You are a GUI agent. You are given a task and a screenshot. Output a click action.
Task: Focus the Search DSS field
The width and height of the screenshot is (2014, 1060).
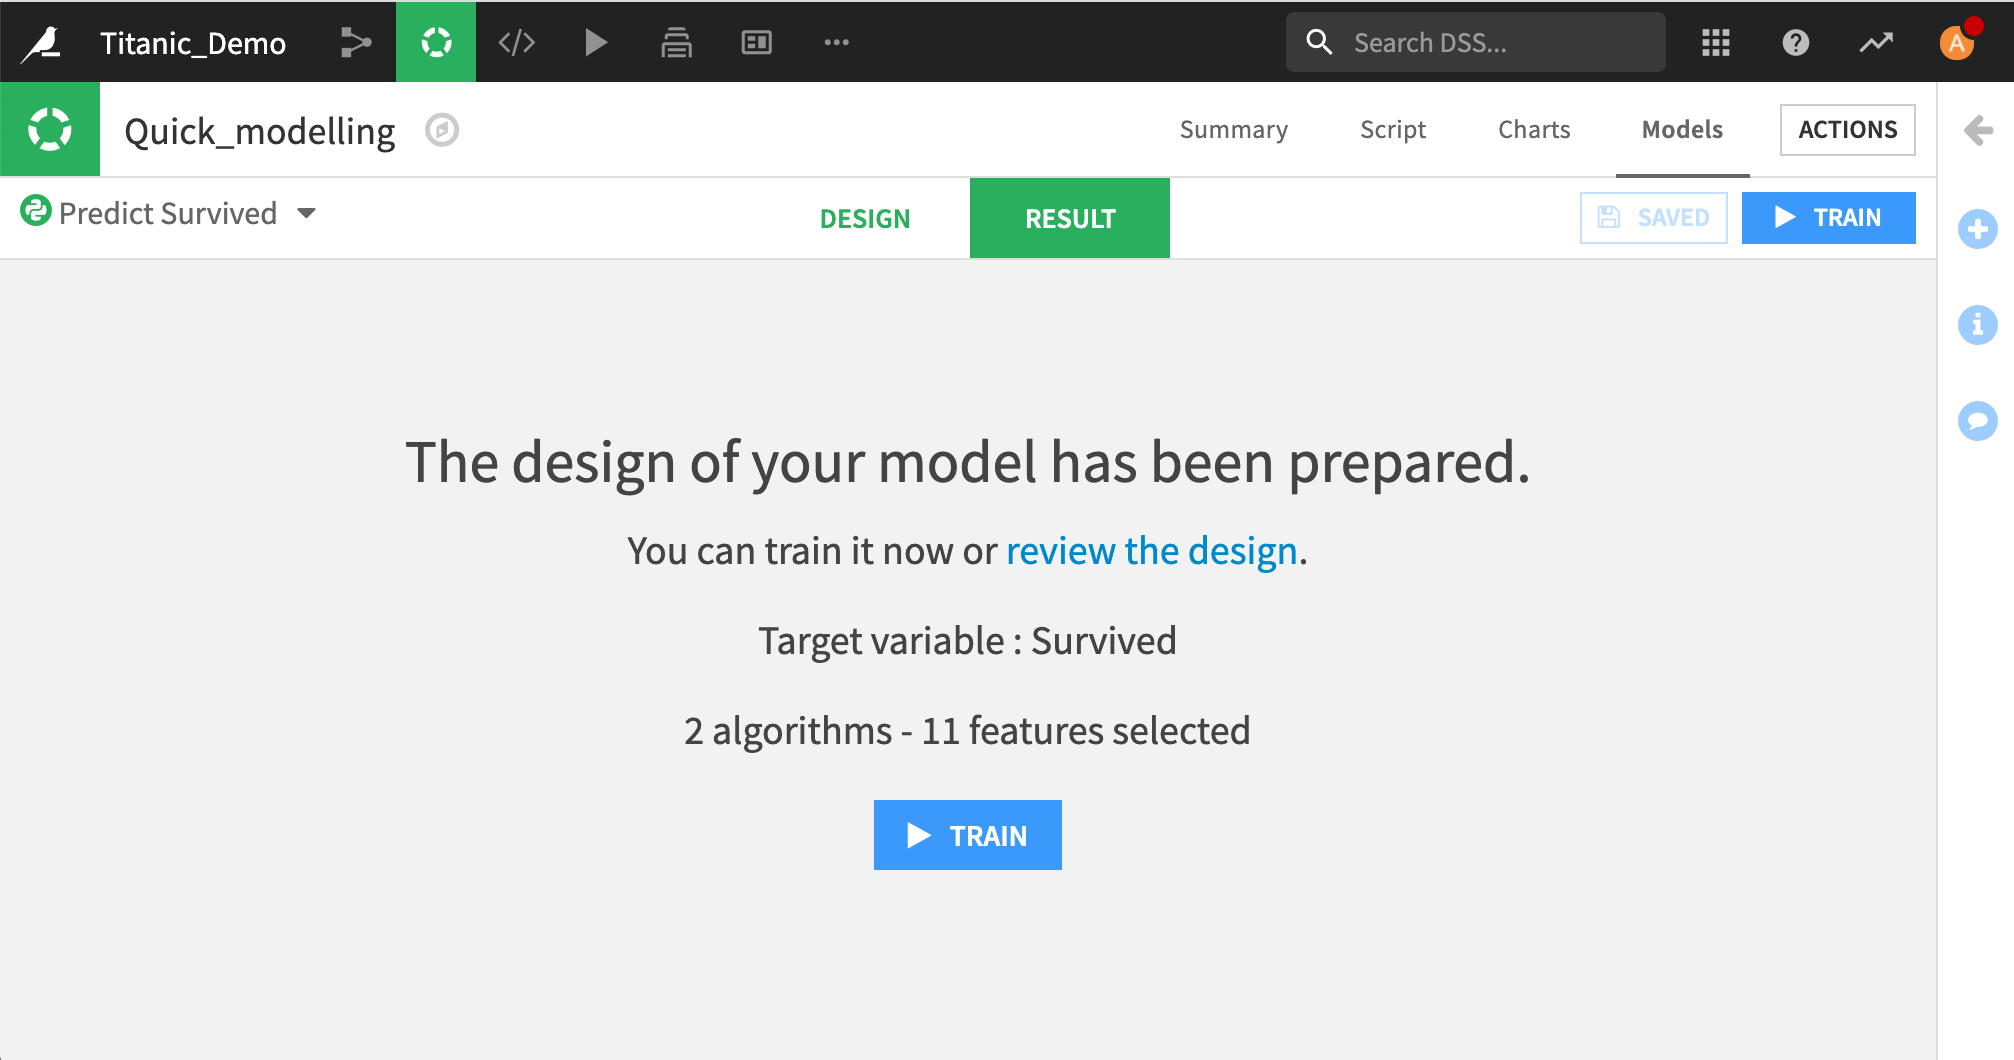coord(1476,42)
